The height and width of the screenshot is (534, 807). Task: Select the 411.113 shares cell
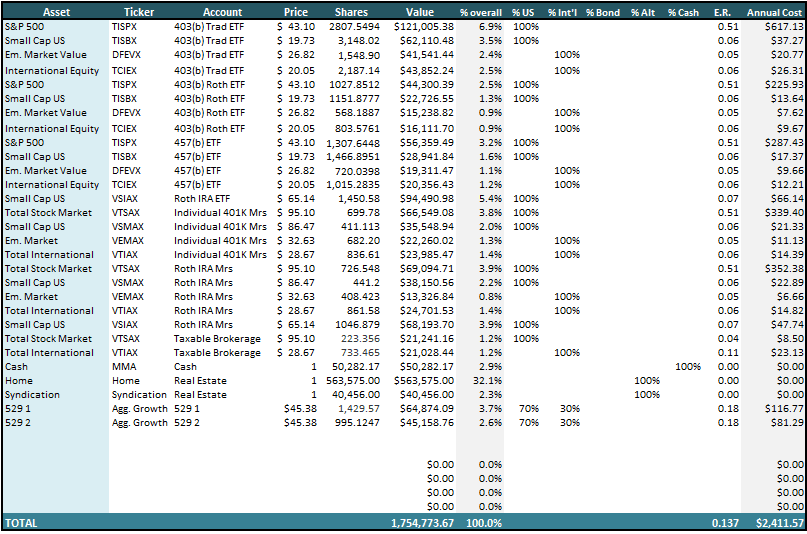360,226
